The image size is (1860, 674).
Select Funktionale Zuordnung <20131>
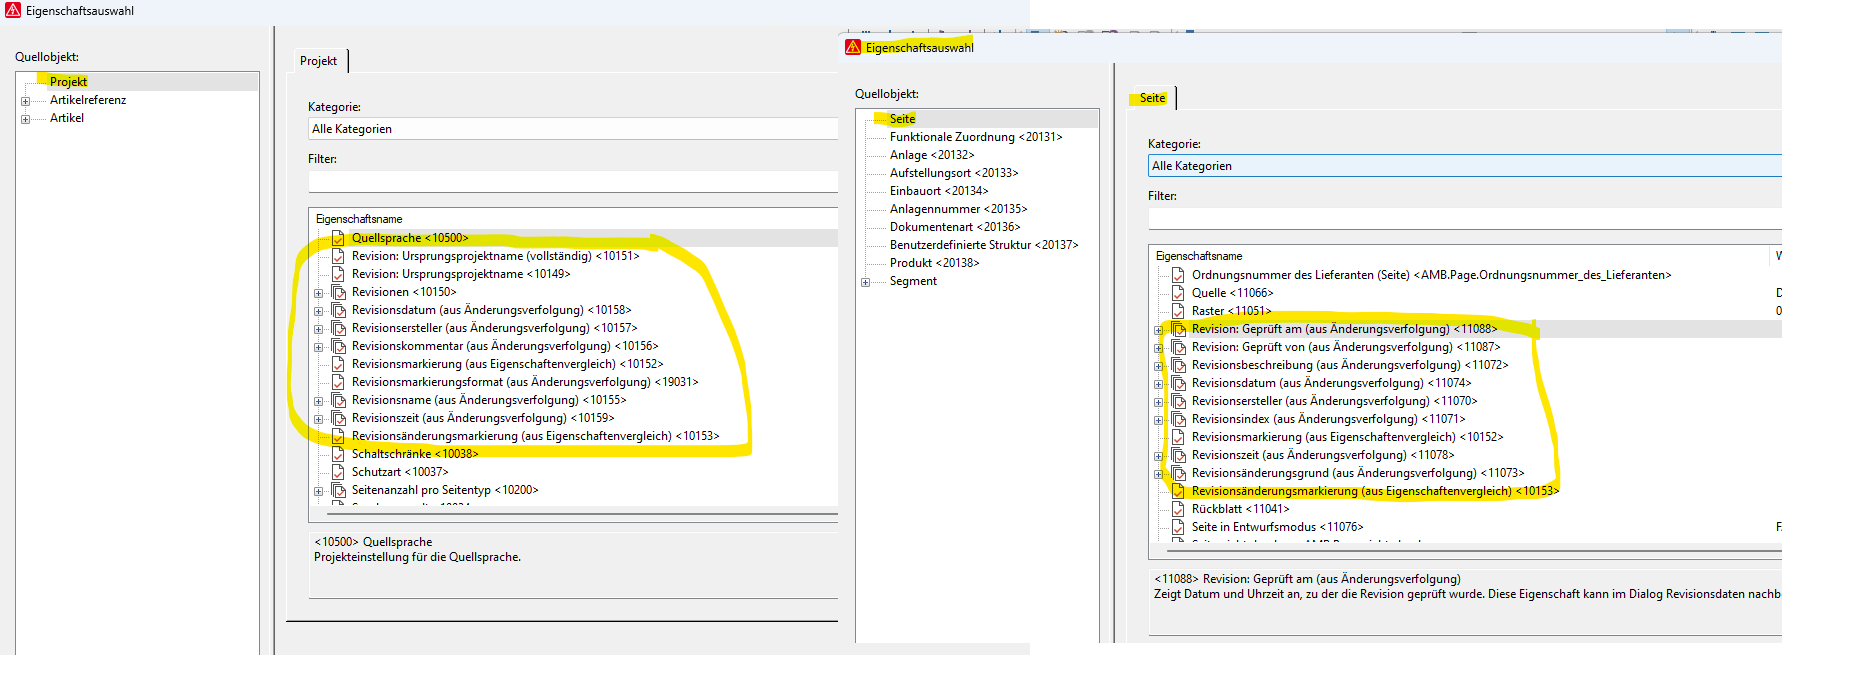(x=976, y=137)
